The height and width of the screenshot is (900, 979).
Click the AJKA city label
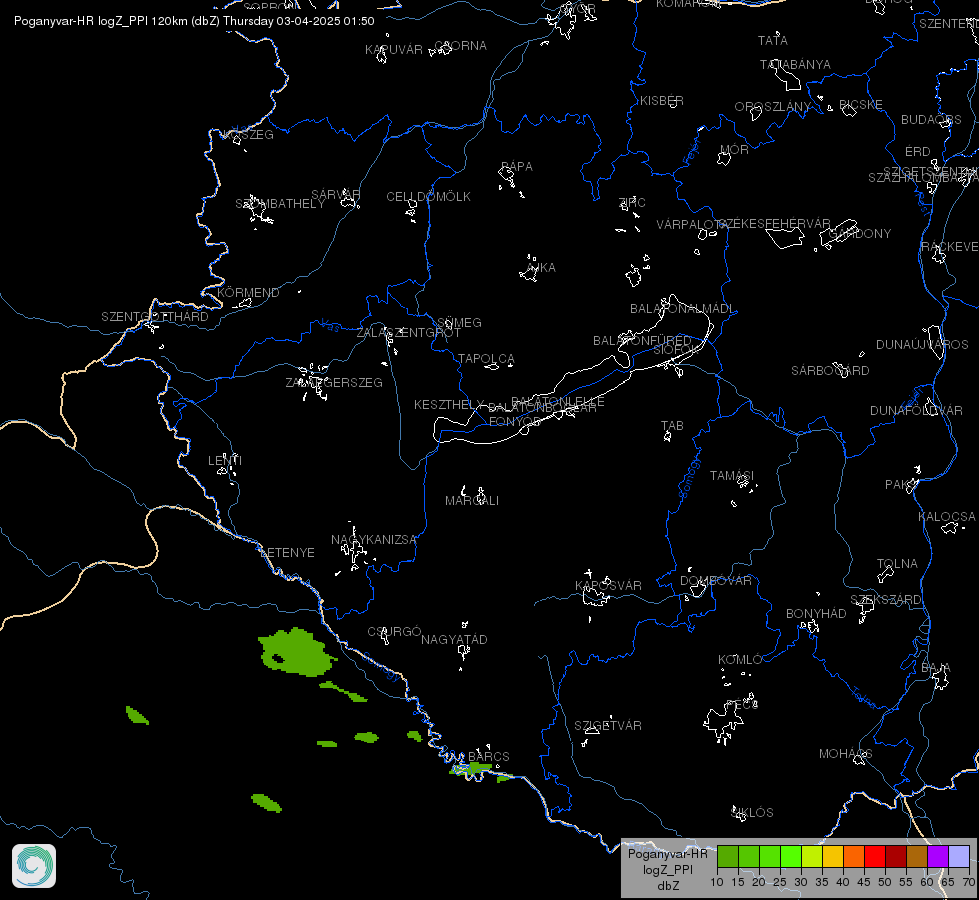pyautogui.click(x=541, y=267)
